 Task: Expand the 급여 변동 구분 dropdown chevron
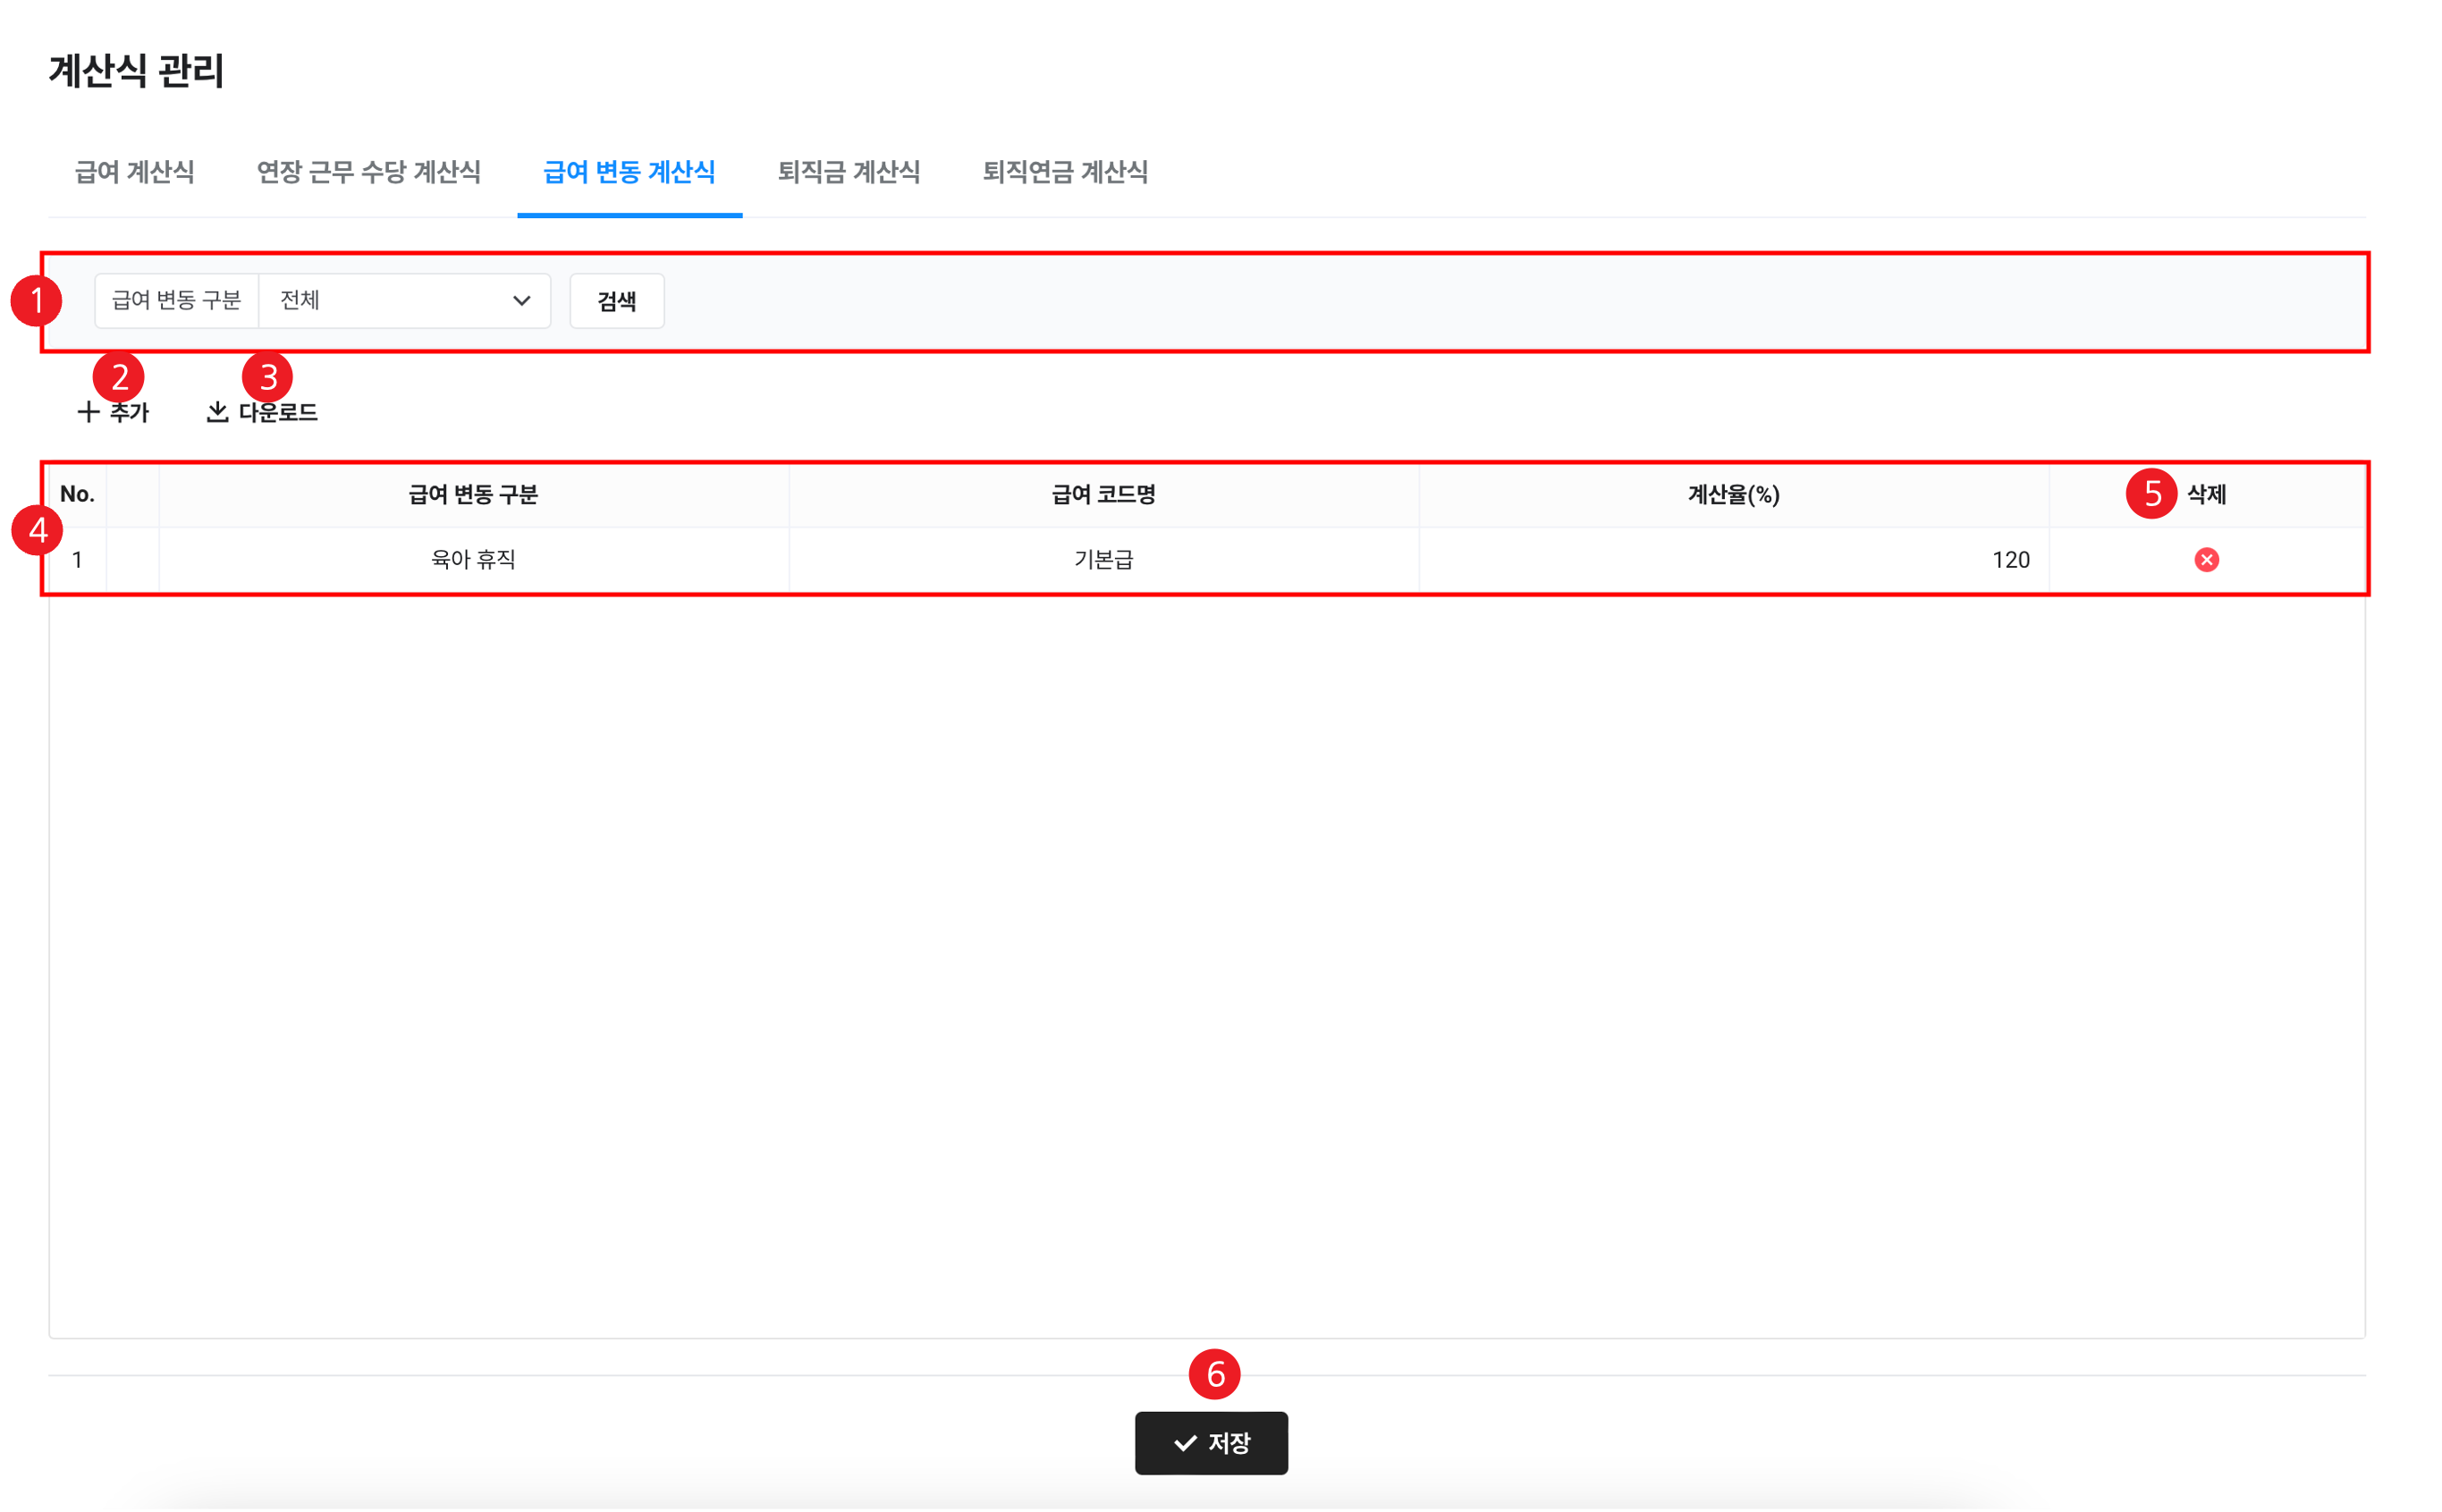coord(521,301)
